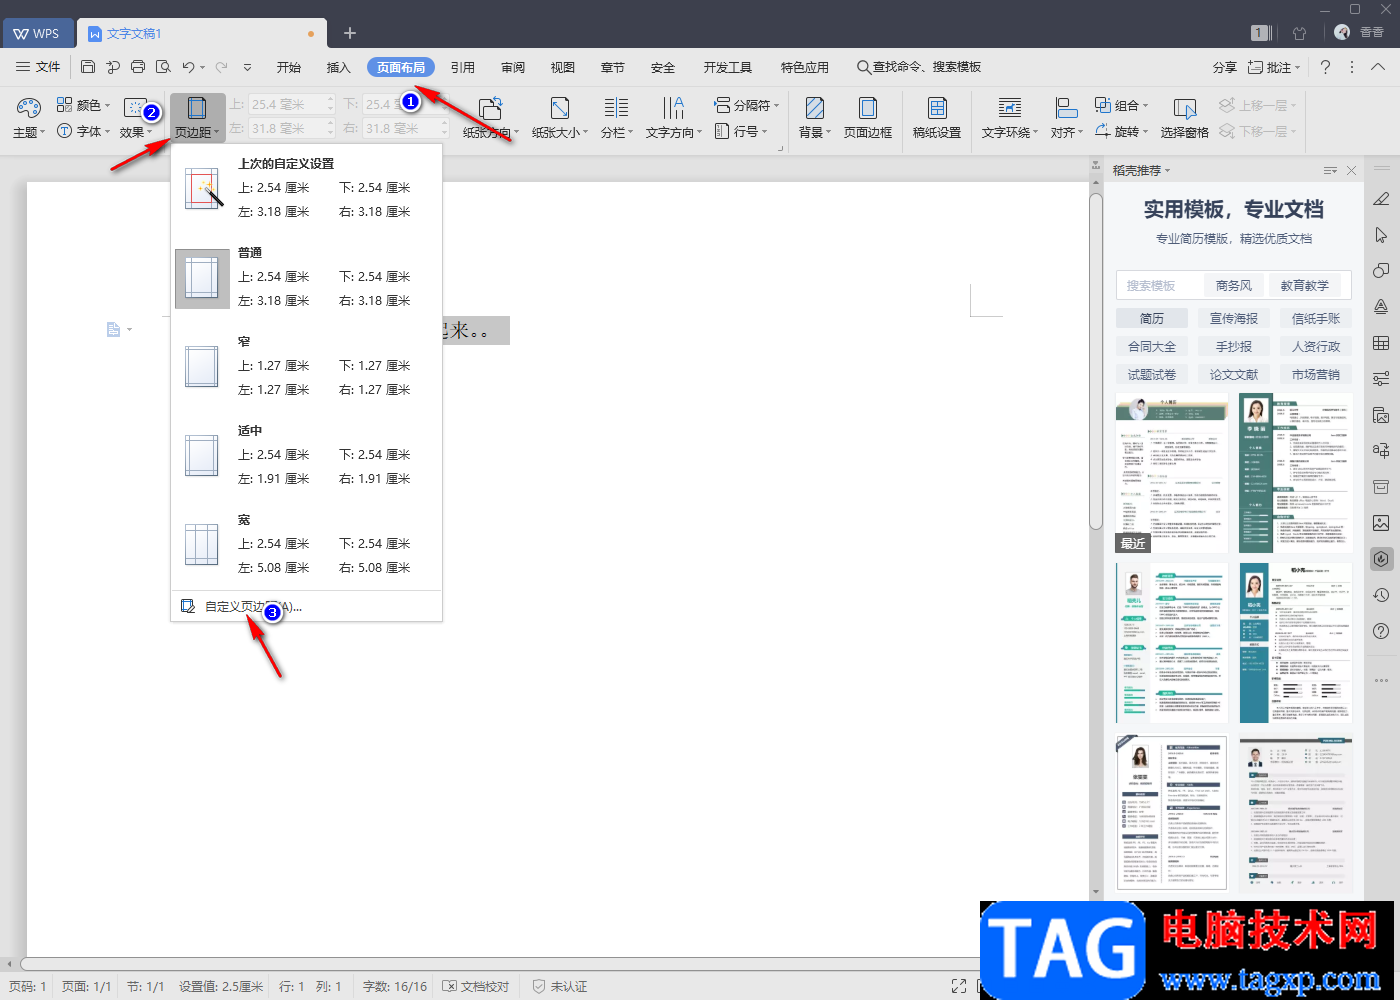Select the 窄 (Narrow) margin preset
The image size is (1400, 1000).
(x=306, y=366)
